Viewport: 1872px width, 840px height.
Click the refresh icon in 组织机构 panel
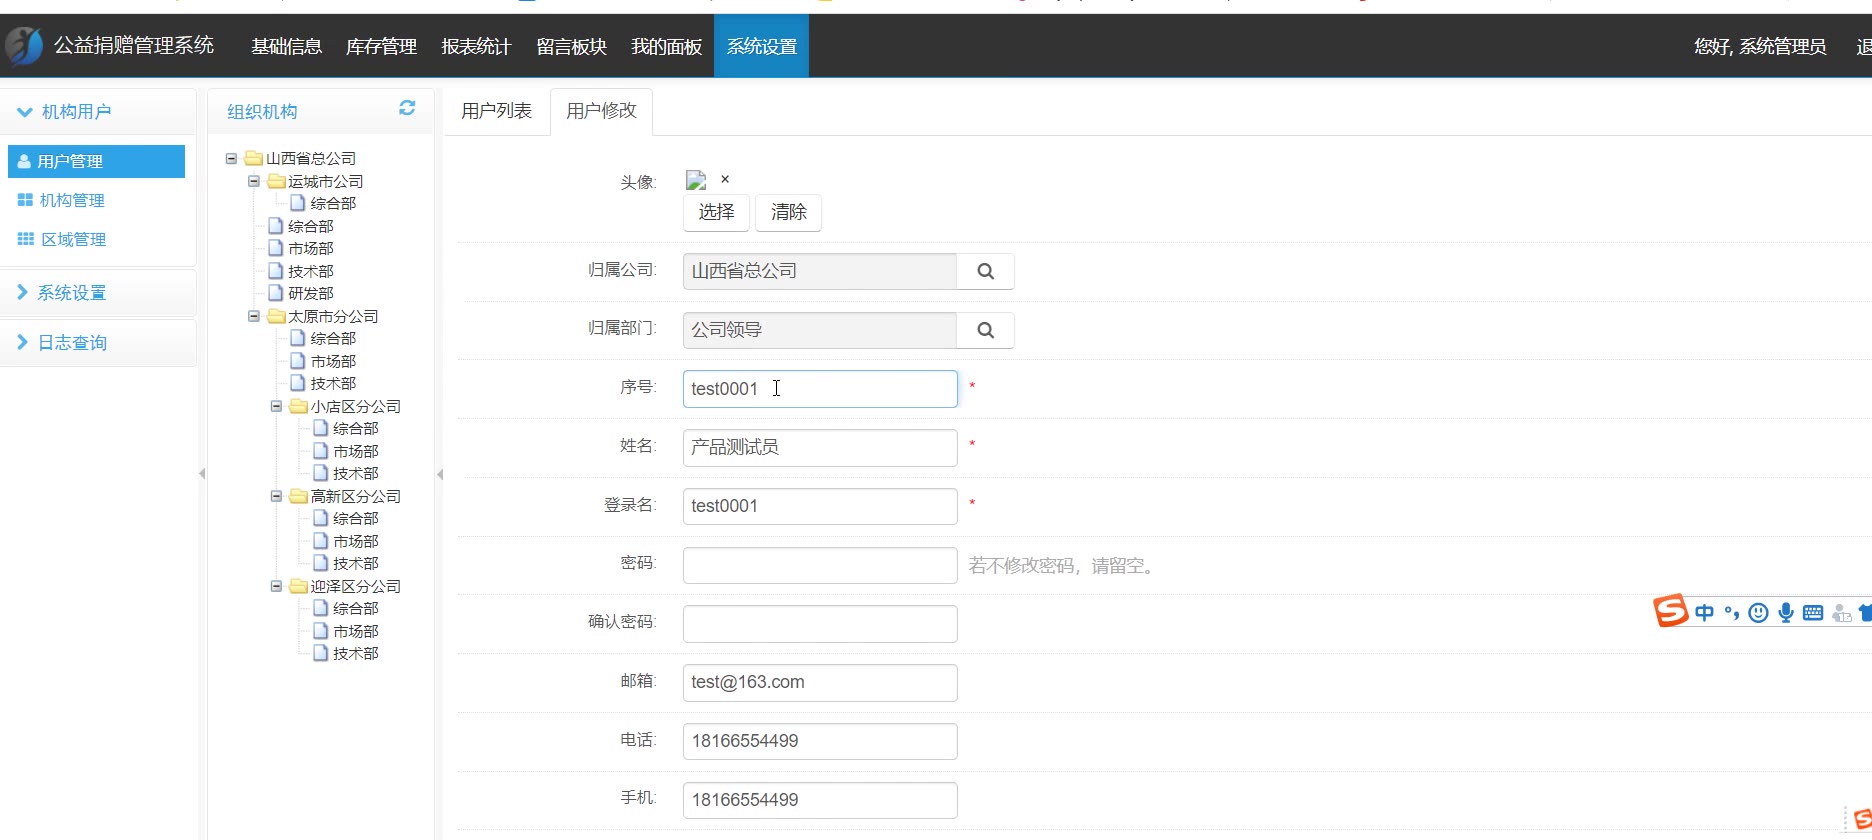407,108
